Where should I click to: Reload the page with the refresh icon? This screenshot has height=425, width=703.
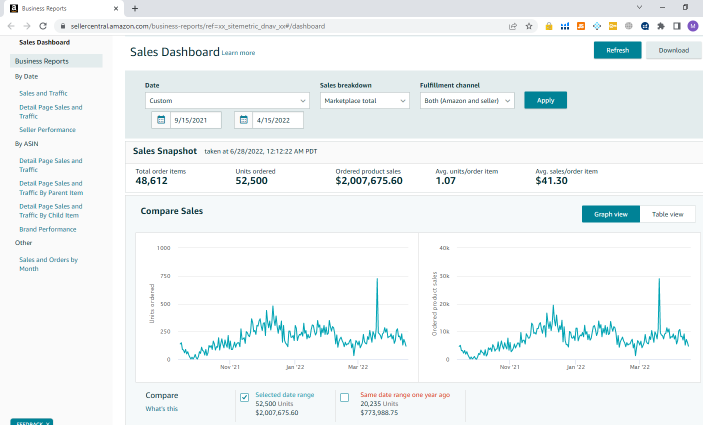[43, 26]
